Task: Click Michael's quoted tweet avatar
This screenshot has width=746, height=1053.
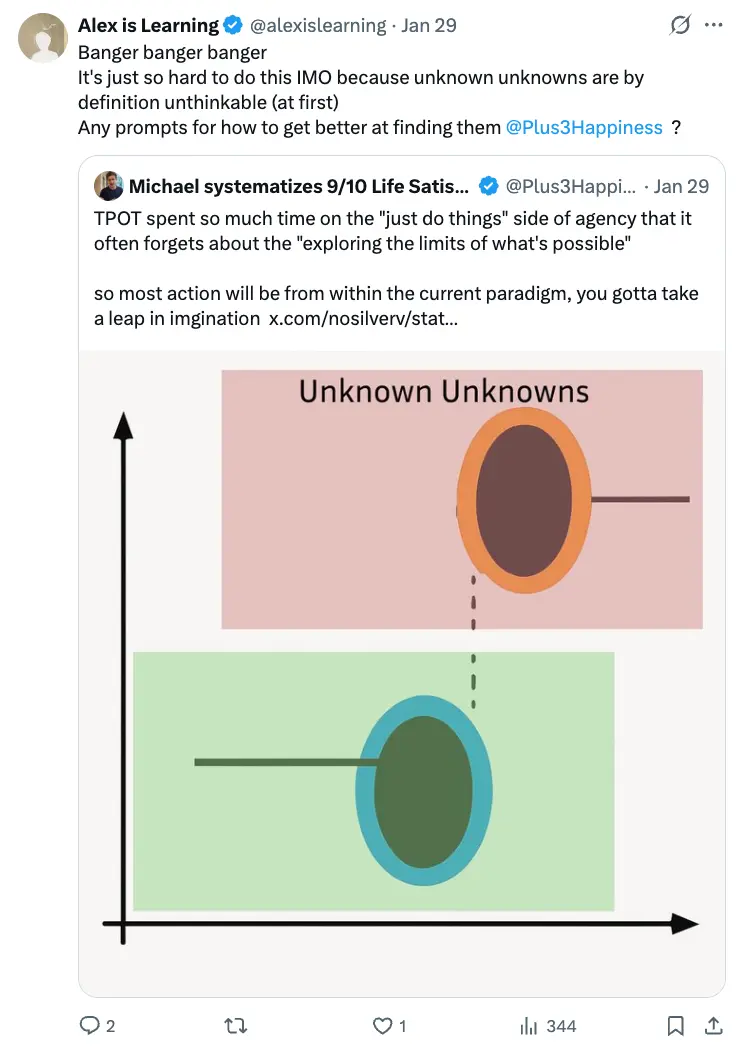Action: [108, 186]
